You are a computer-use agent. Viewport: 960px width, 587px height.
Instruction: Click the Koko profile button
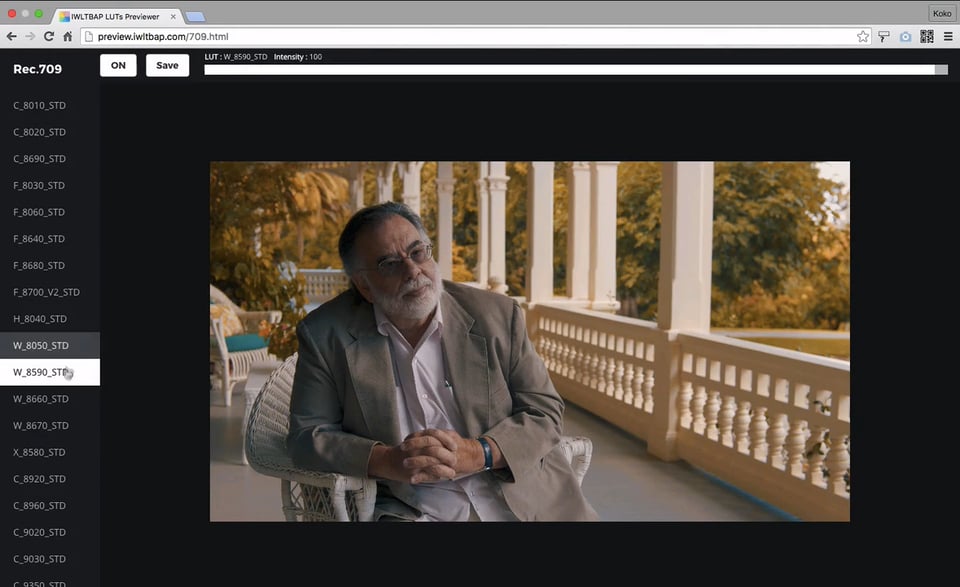point(941,13)
